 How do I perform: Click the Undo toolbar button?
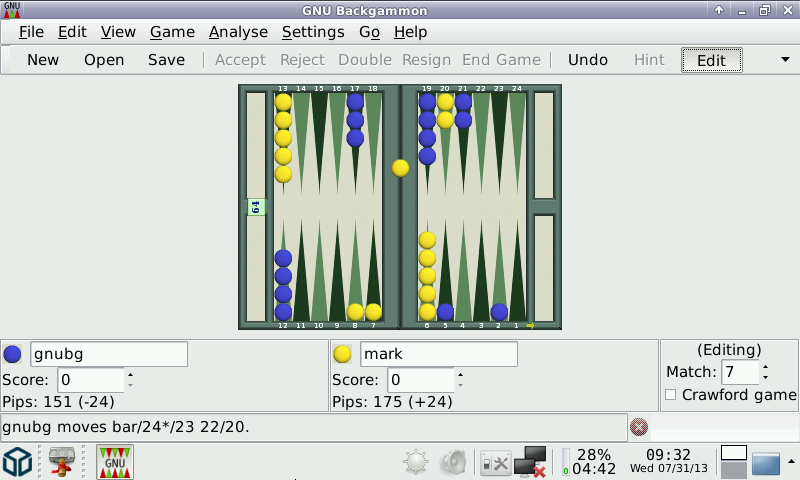pyautogui.click(x=588, y=60)
